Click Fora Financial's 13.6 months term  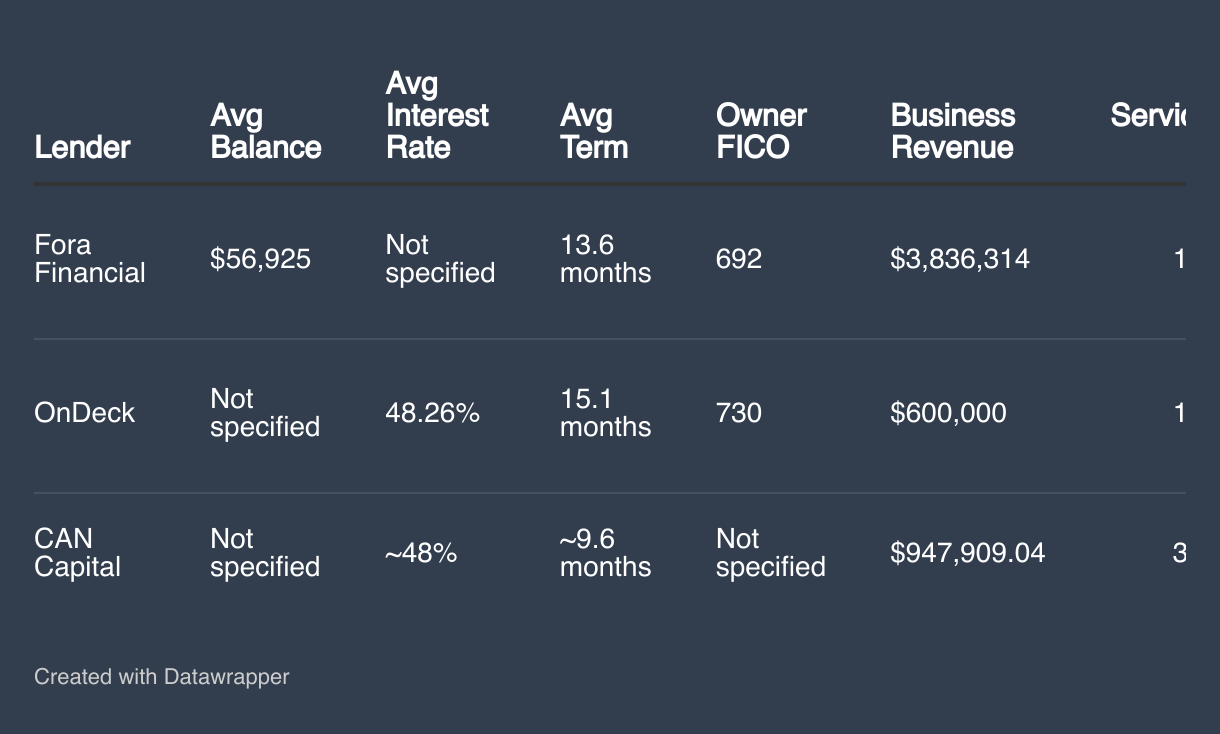(x=605, y=259)
